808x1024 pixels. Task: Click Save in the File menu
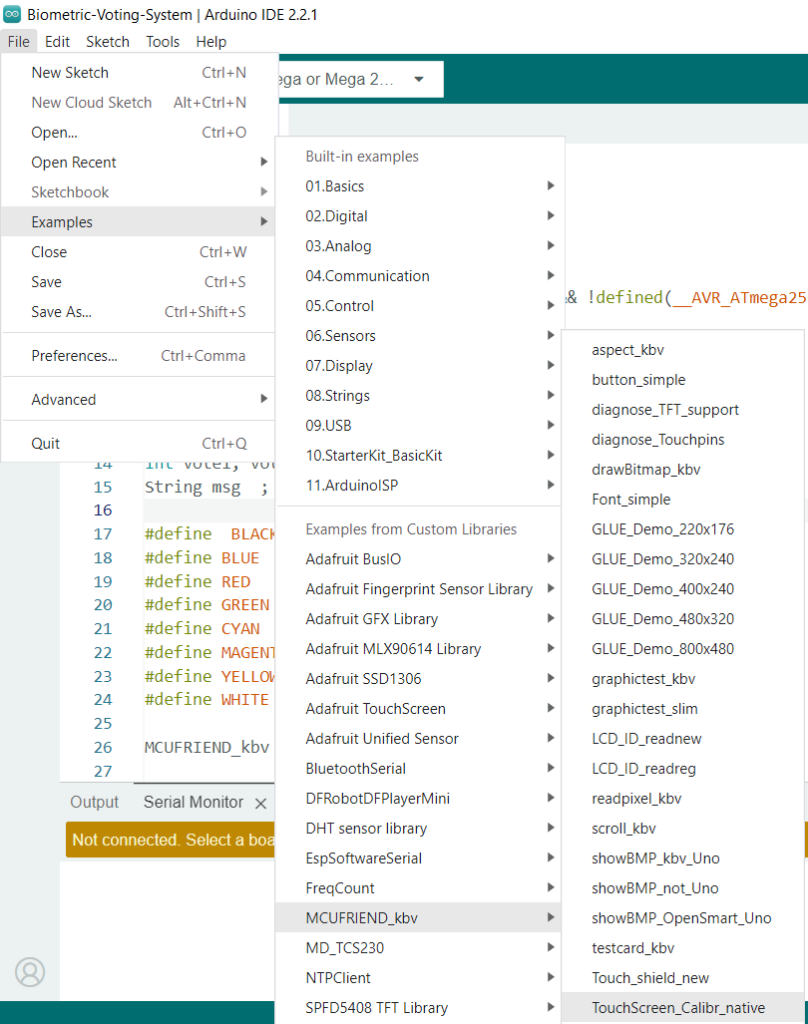point(138,282)
